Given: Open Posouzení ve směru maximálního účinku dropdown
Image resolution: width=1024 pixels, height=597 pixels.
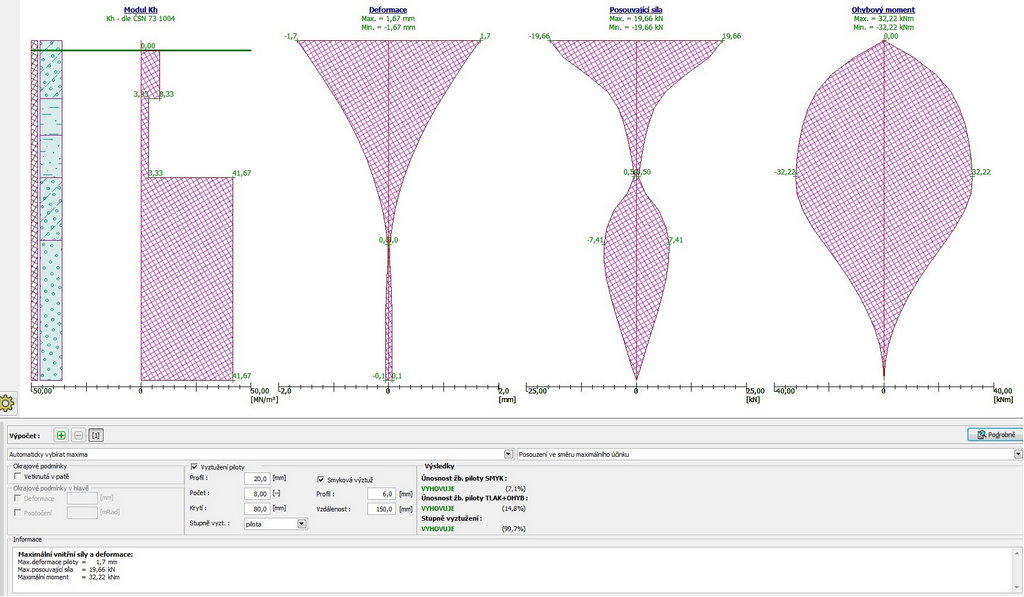Looking at the screenshot, I should pos(1017,454).
